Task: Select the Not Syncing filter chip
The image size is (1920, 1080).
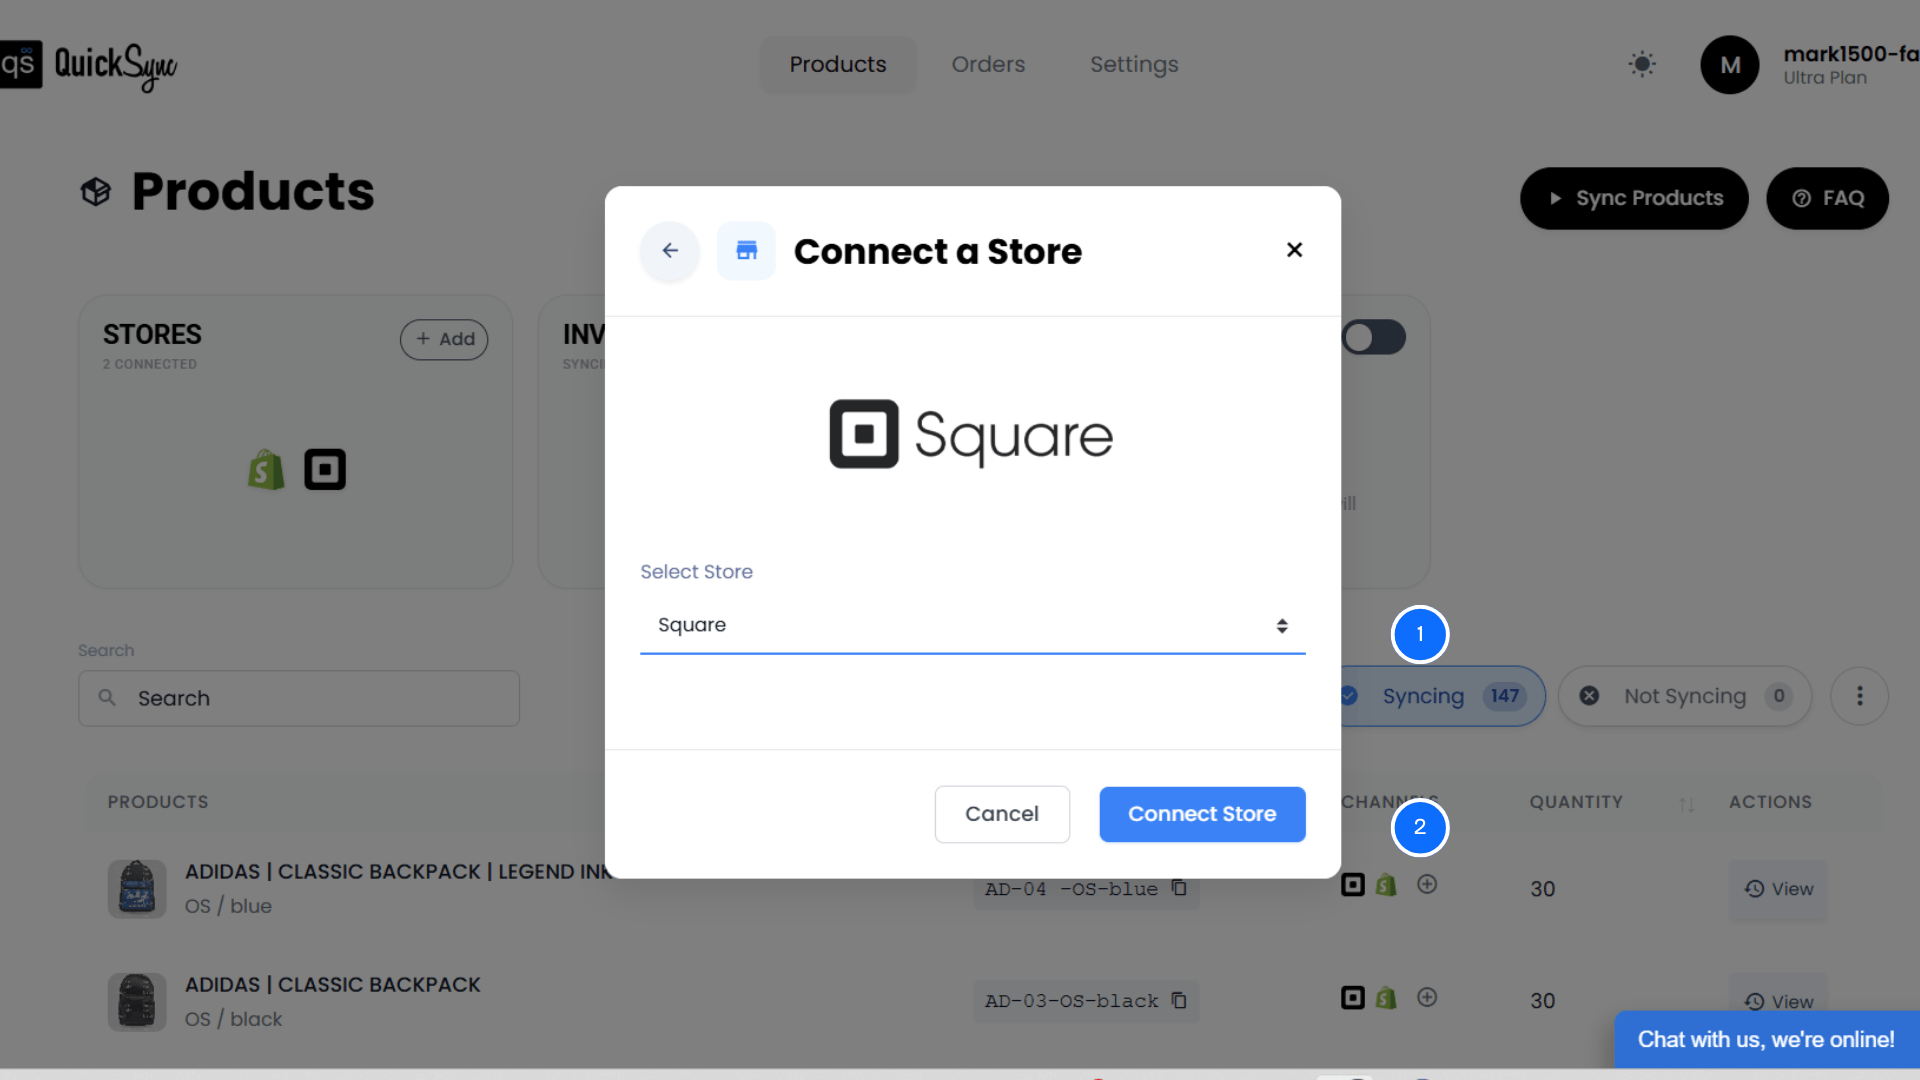Action: click(1684, 696)
